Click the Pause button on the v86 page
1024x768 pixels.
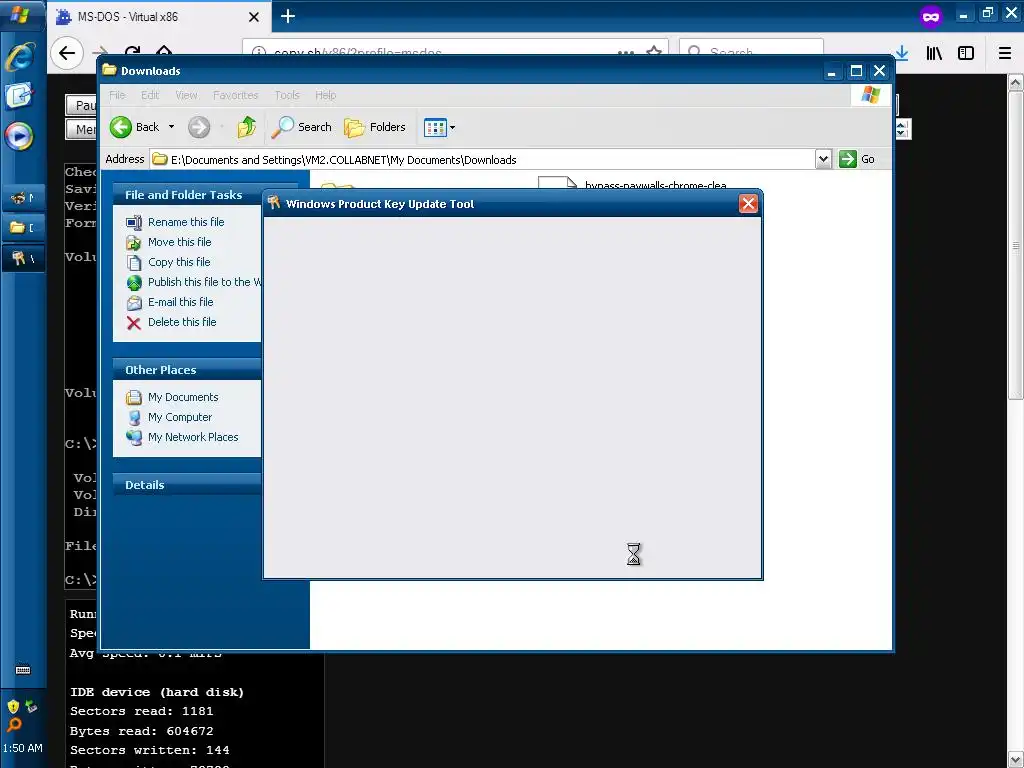coord(82,105)
